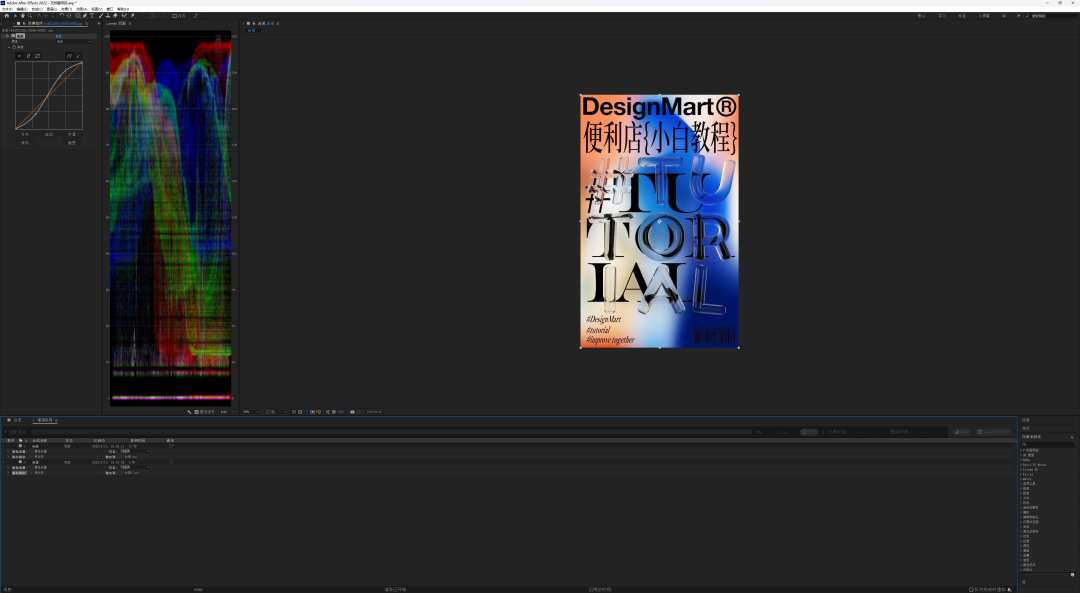Image resolution: width=1080 pixels, height=593 pixels.
Task: Click the show channel color icon in viewer
Action: pos(328,412)
